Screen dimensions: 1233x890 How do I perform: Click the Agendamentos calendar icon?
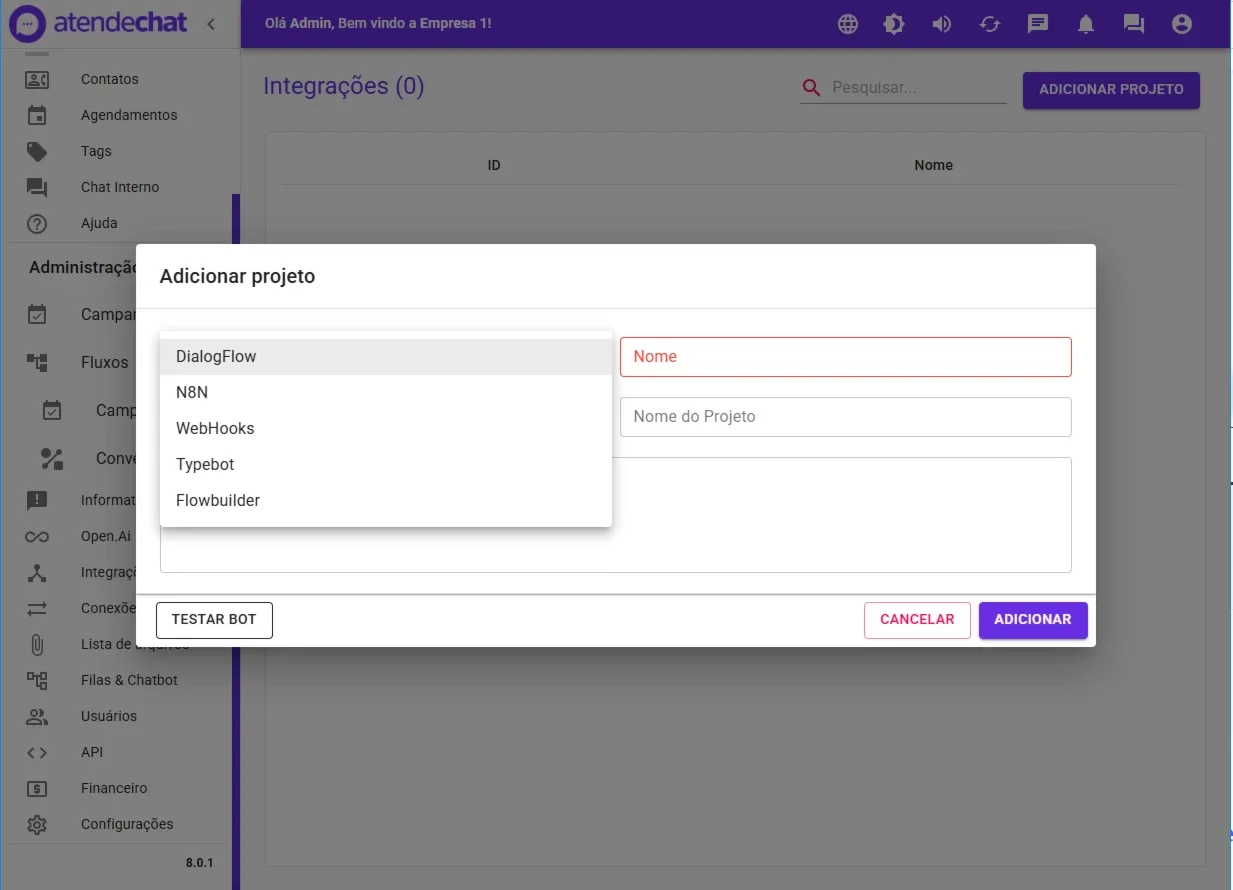tap(37, 115)
